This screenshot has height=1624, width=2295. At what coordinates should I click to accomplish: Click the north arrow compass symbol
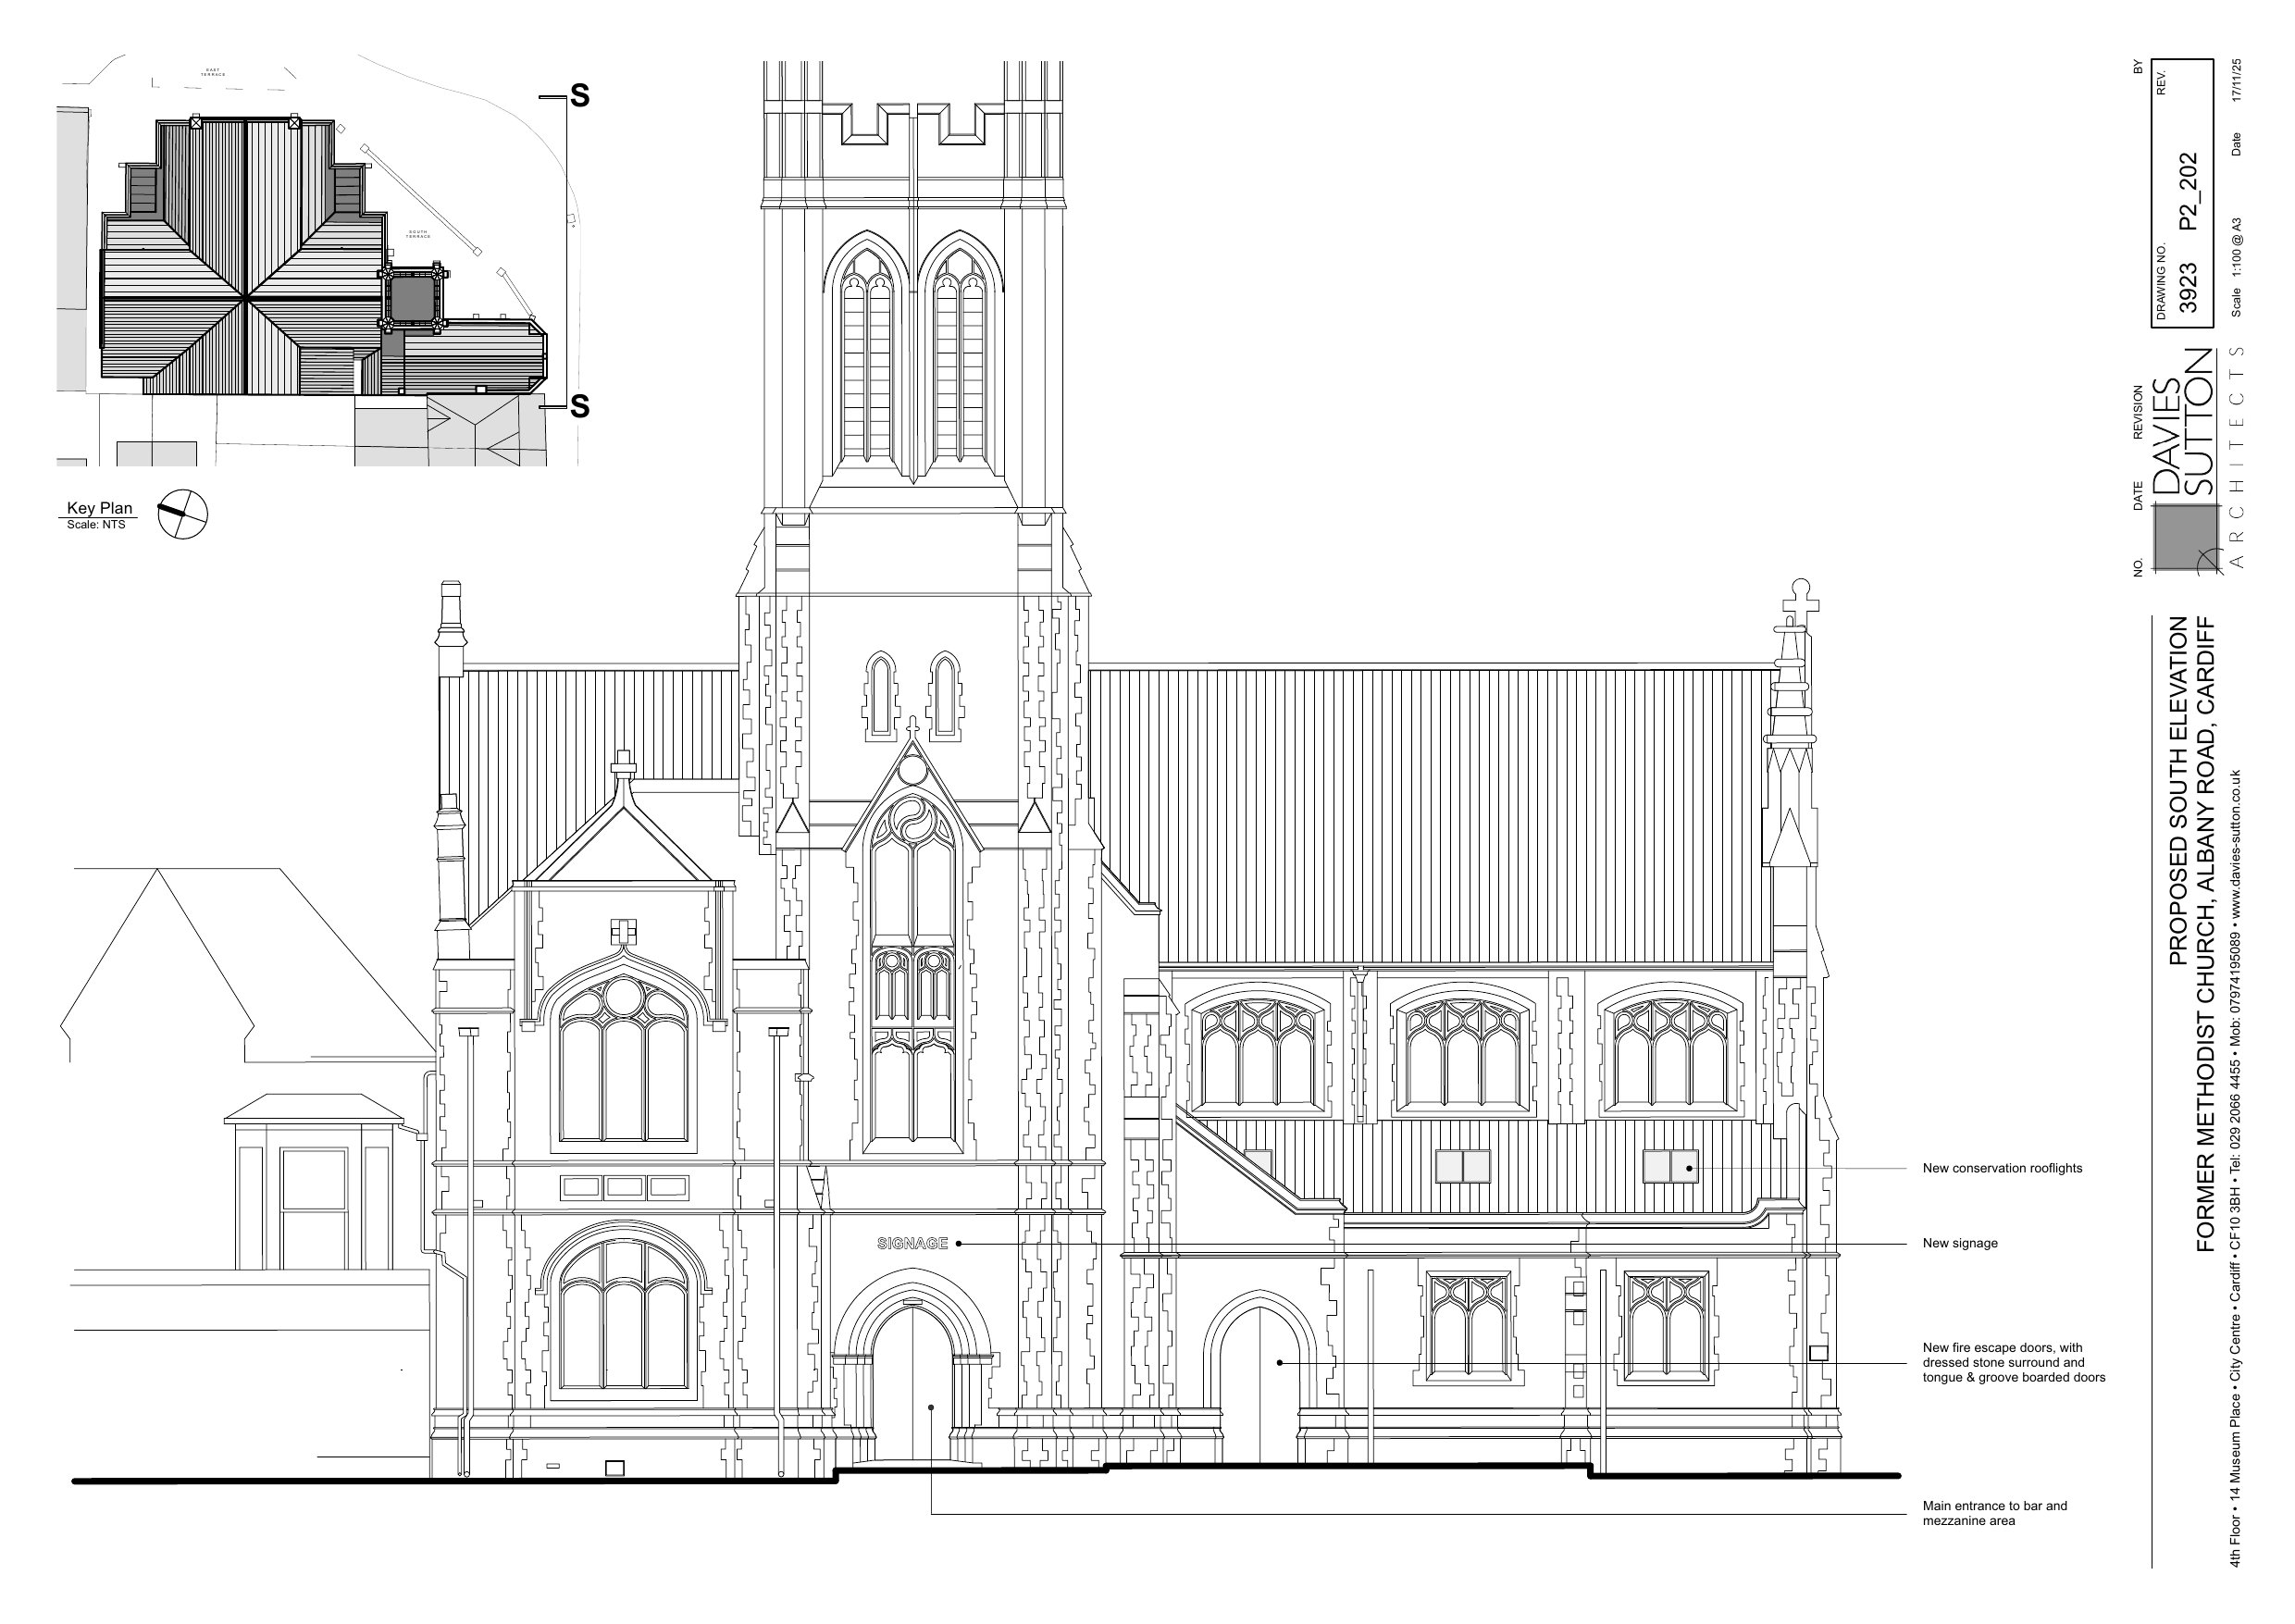[x=182, y=515]
